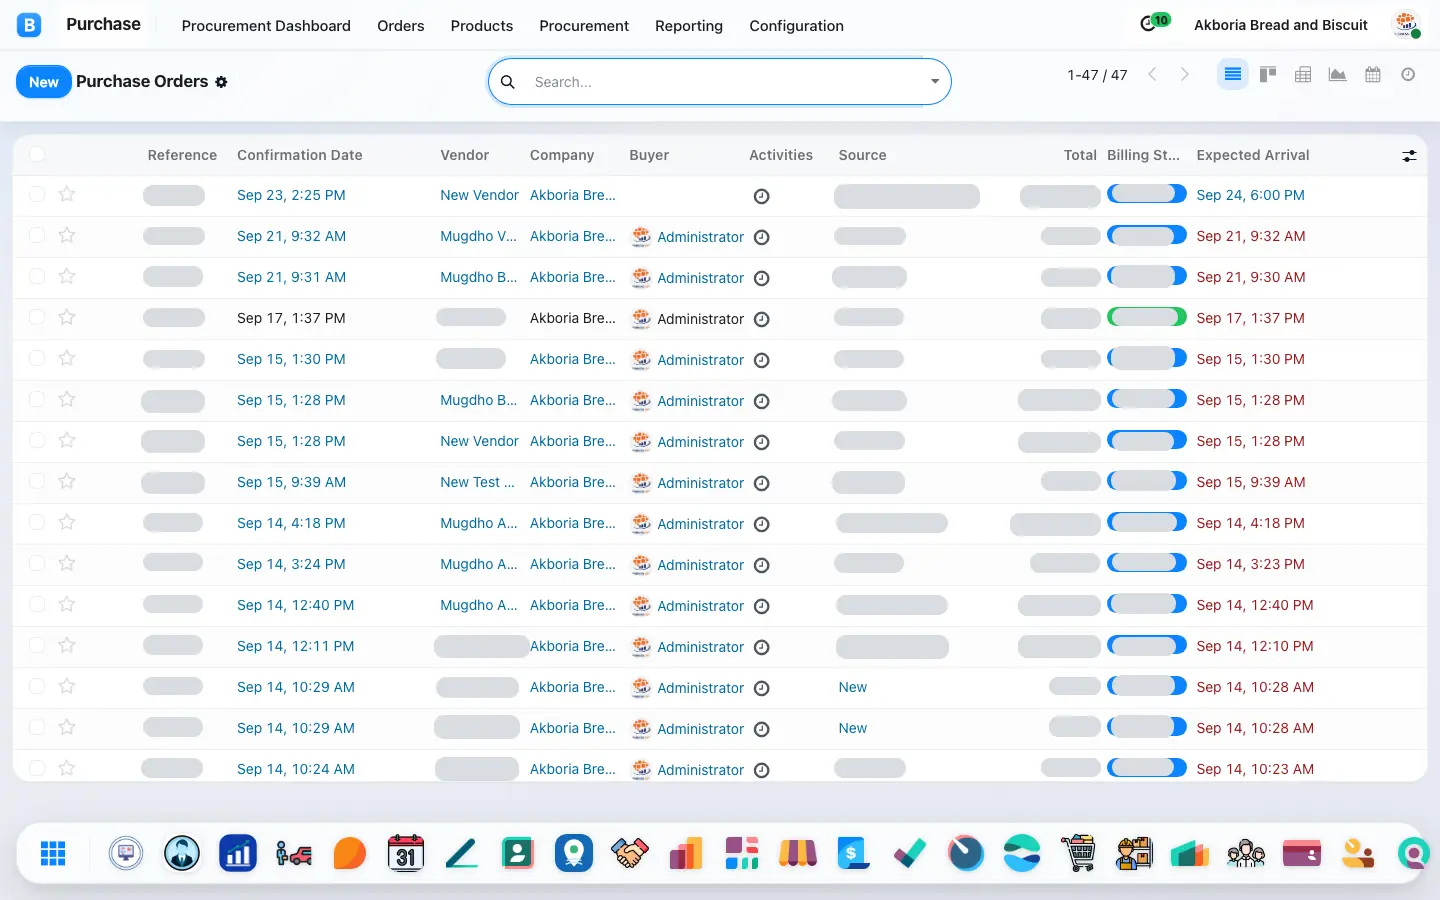Screen dimensions: 1440x900
Task: Go to the previous page of records
Action: [1152, 75]
